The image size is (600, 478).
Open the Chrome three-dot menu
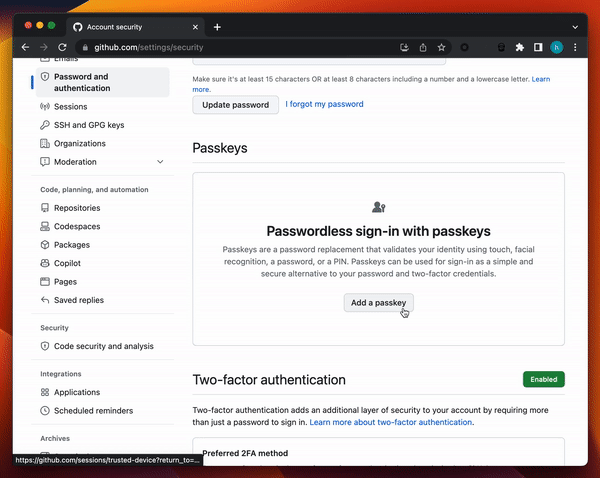click(x=575, y=47)
